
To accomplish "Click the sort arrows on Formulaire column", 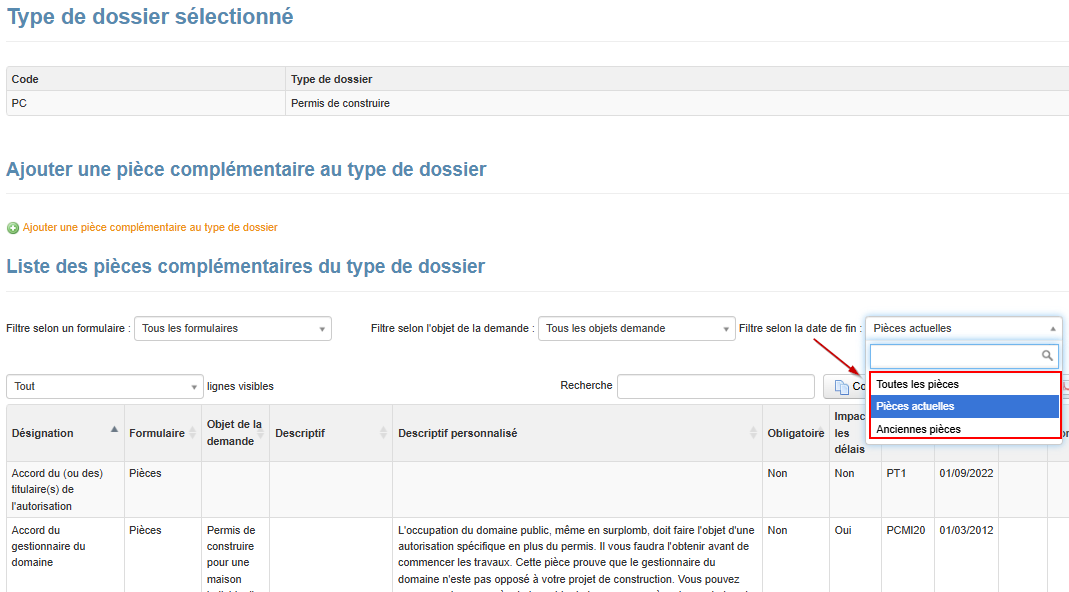I will (x=192, y=433).
